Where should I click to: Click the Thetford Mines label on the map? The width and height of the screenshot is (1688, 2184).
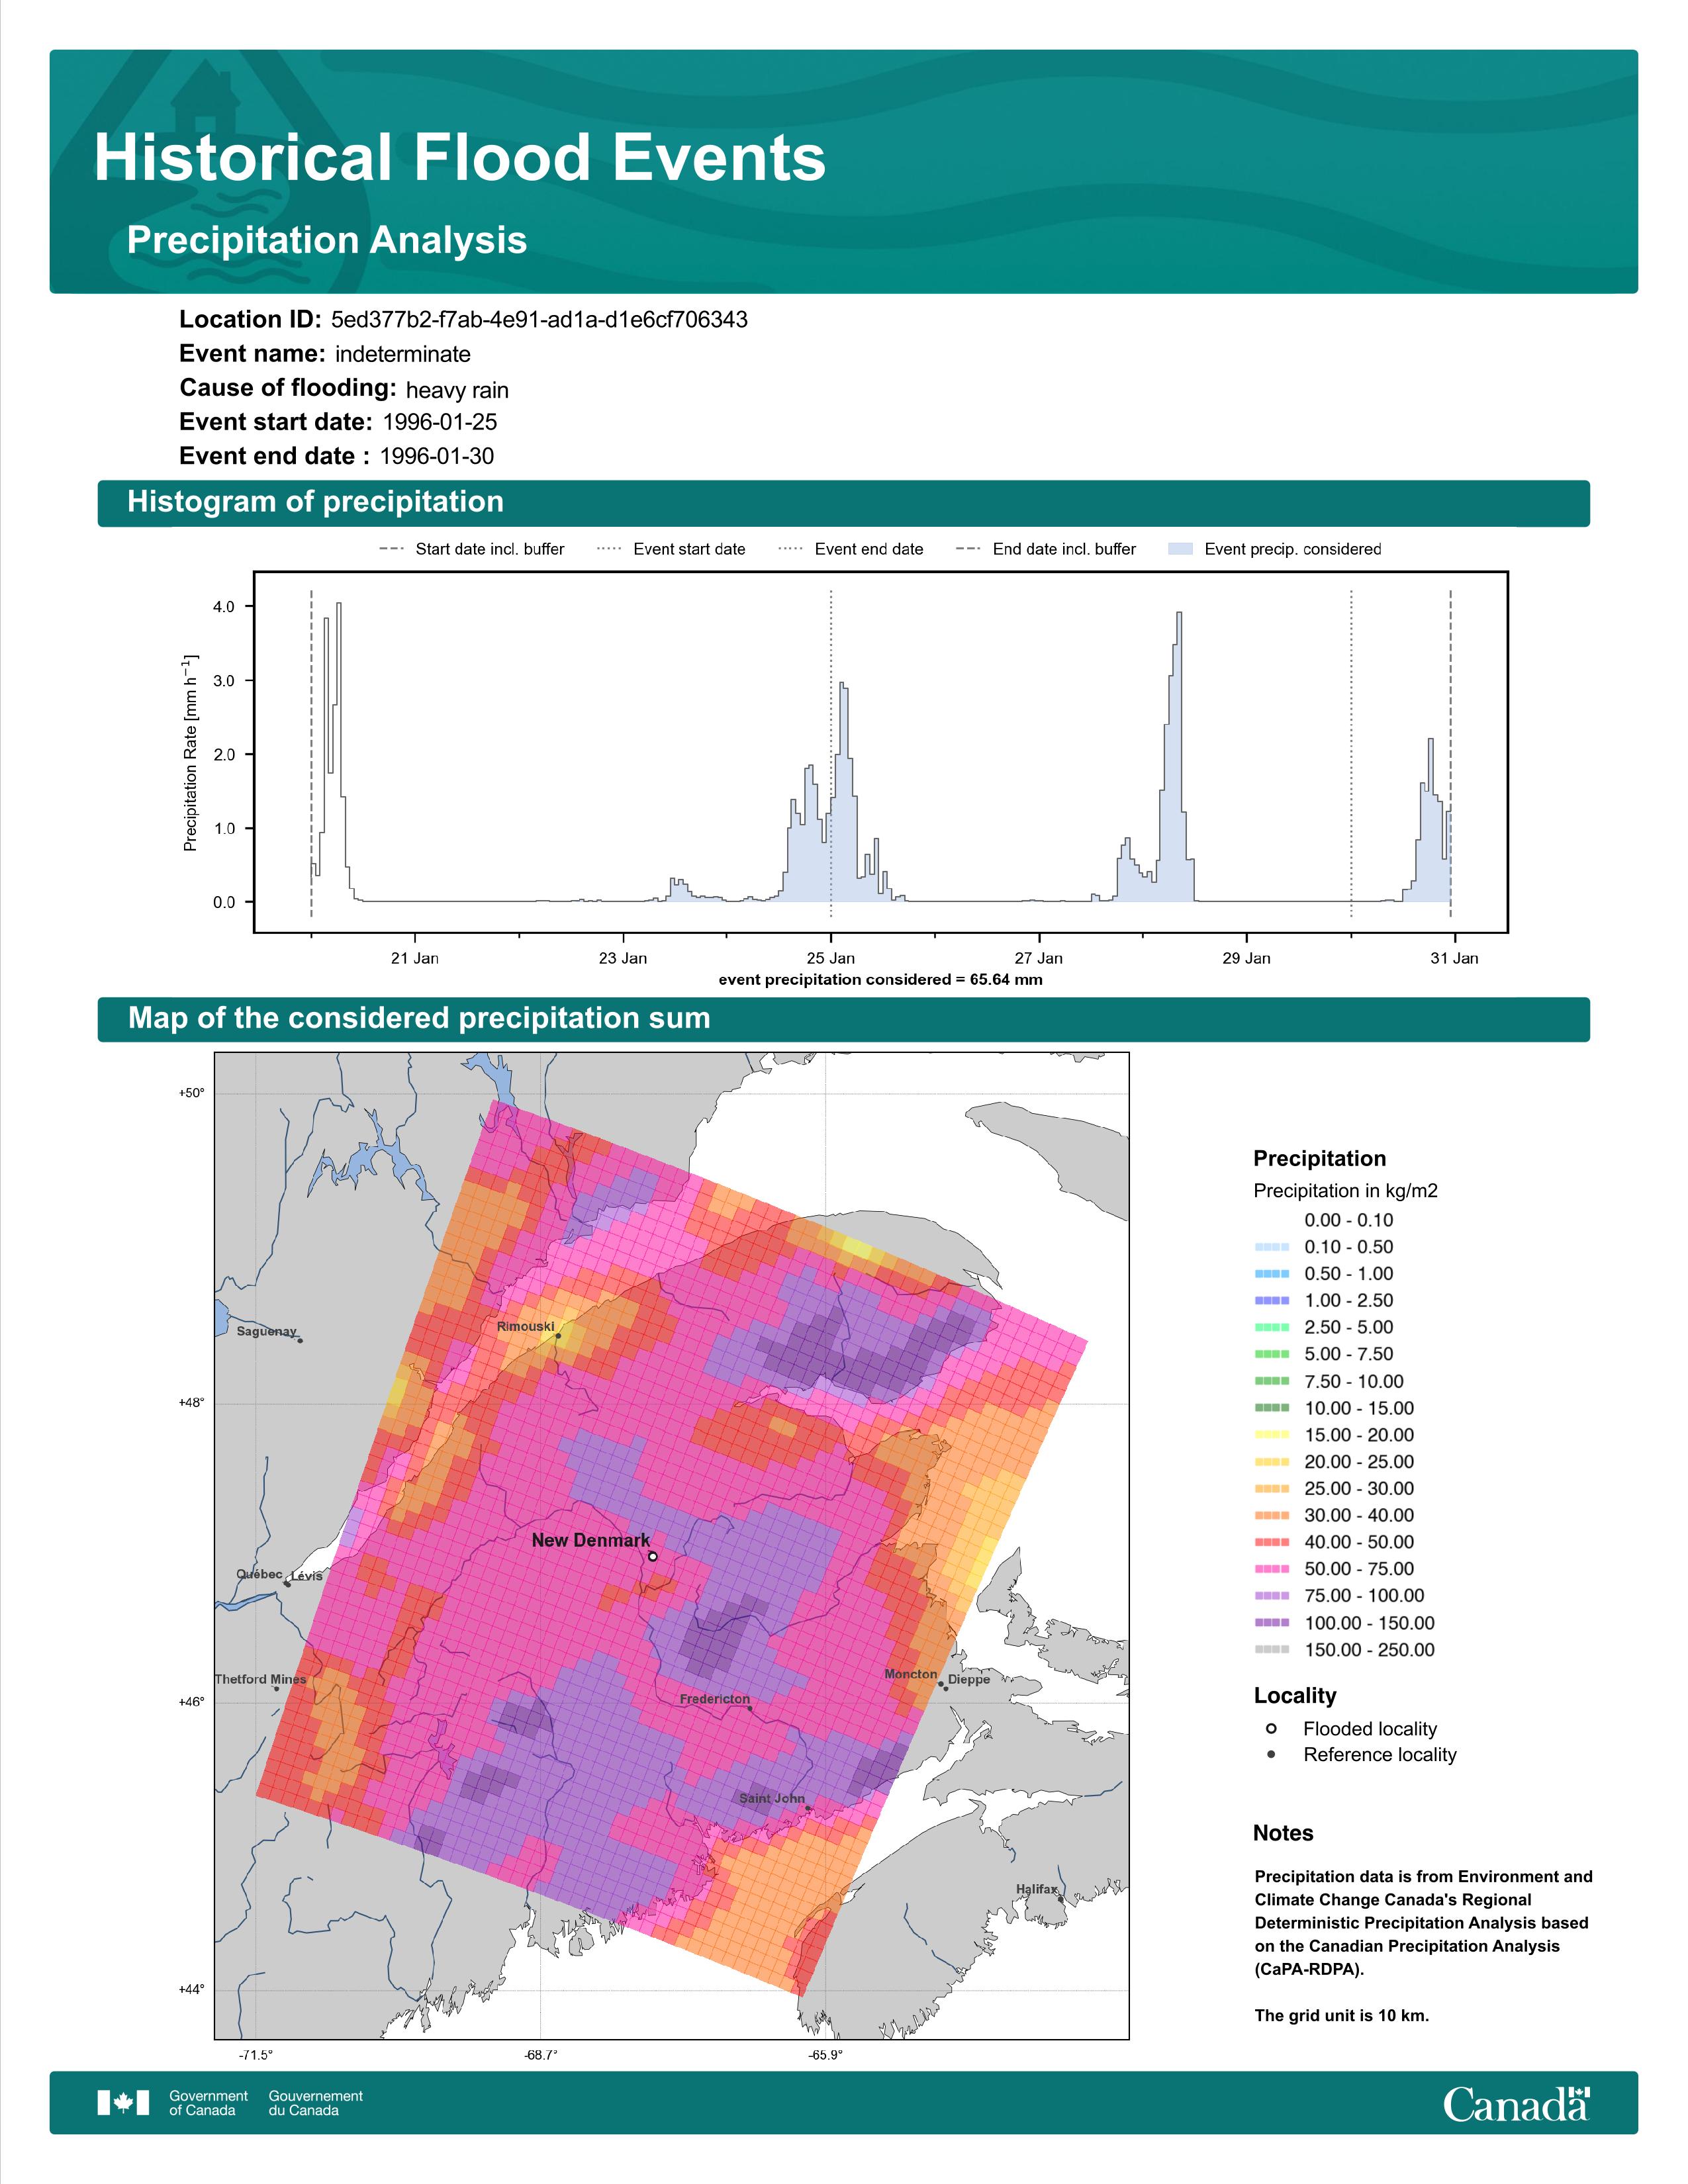point(260,1679)
